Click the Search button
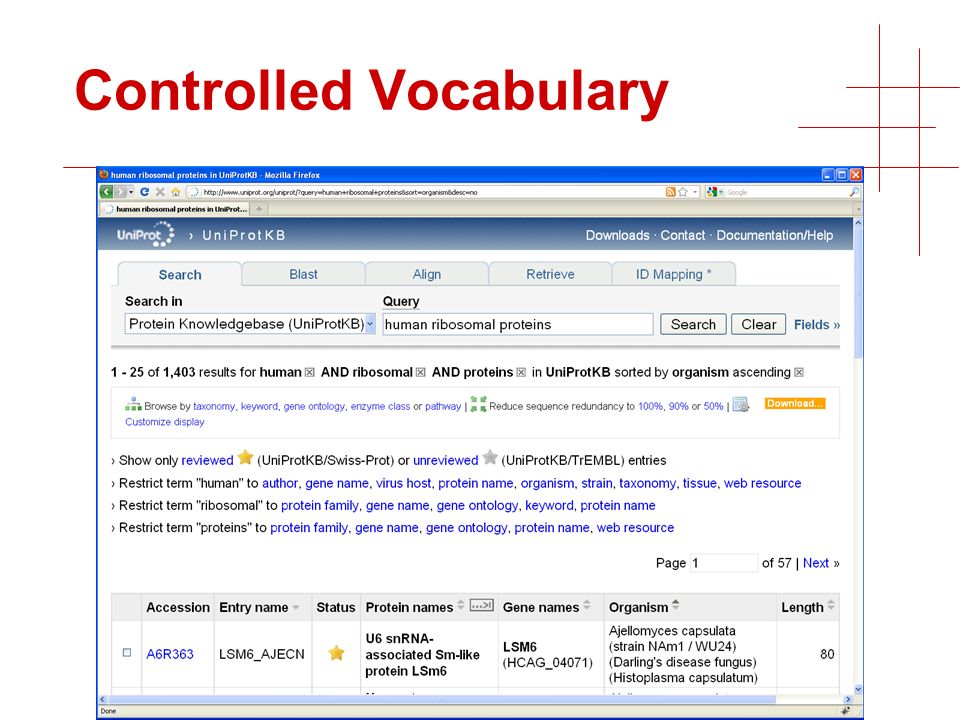 [x=693, y=324]
